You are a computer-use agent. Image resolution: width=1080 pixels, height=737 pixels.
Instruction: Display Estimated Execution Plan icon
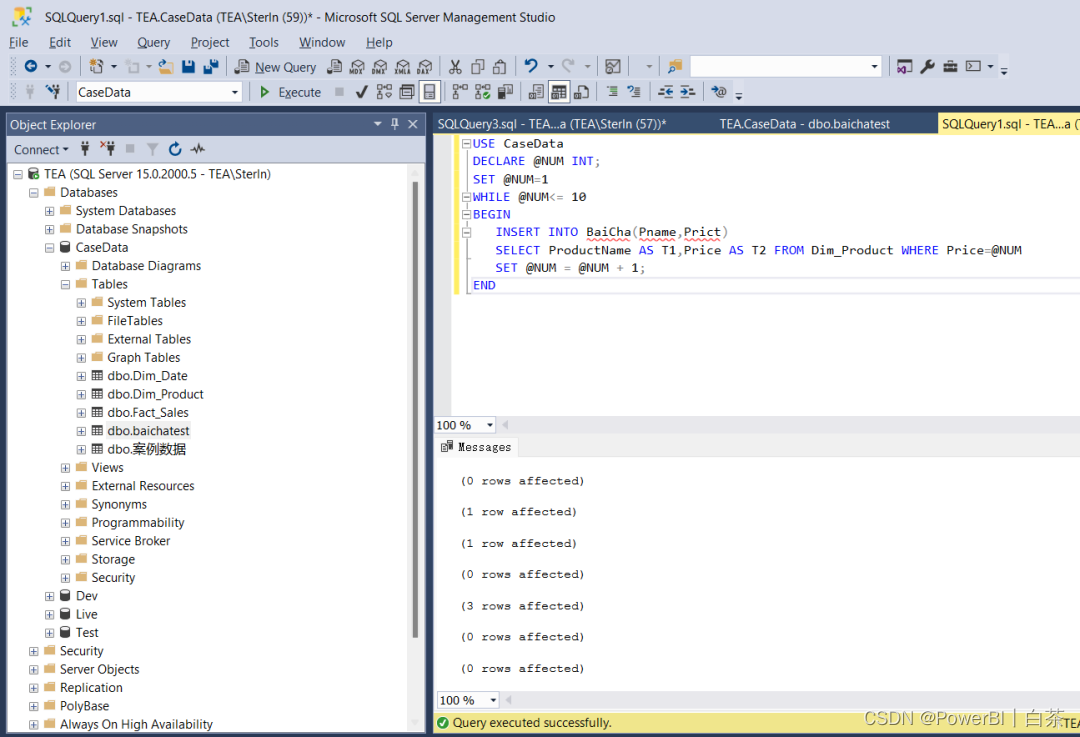[x=384, y=92]
